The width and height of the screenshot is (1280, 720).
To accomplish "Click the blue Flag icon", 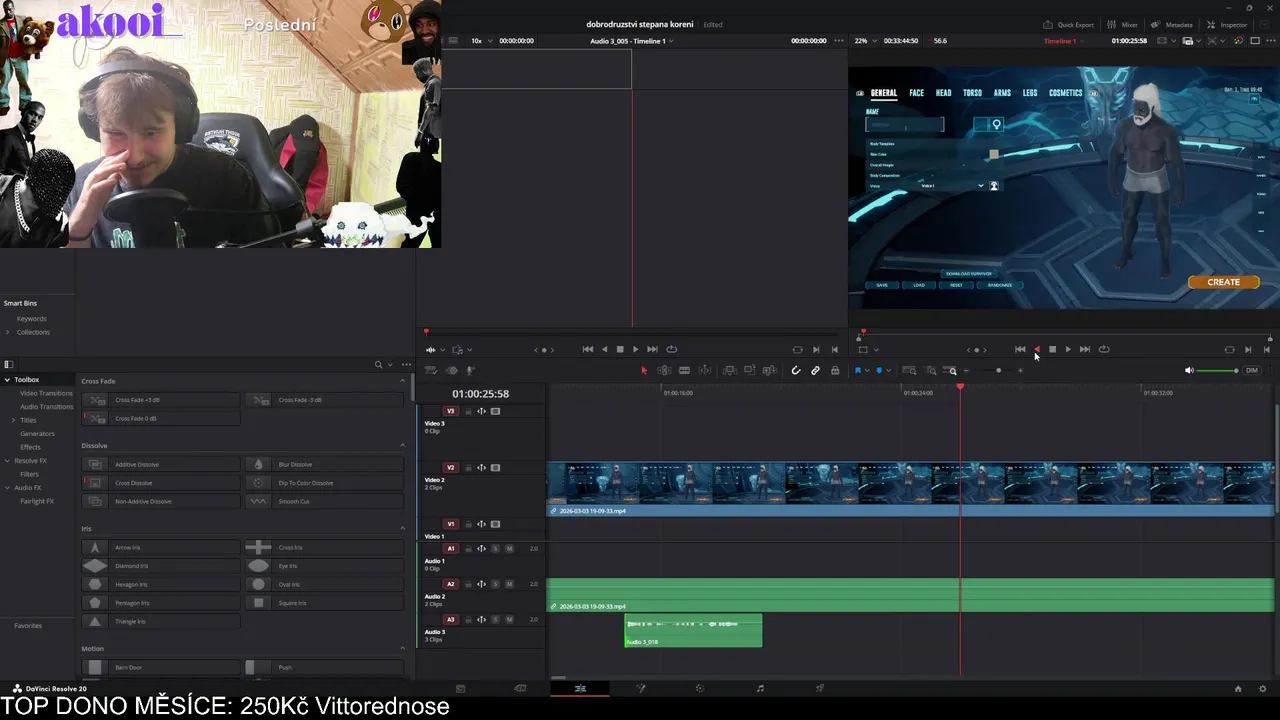I will point(857,370).
